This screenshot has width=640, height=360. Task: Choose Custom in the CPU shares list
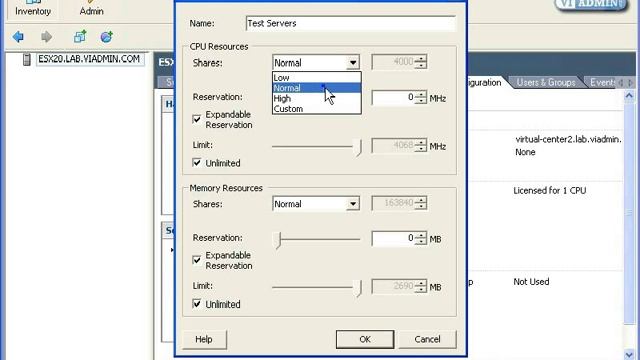(x=317, y=109)
